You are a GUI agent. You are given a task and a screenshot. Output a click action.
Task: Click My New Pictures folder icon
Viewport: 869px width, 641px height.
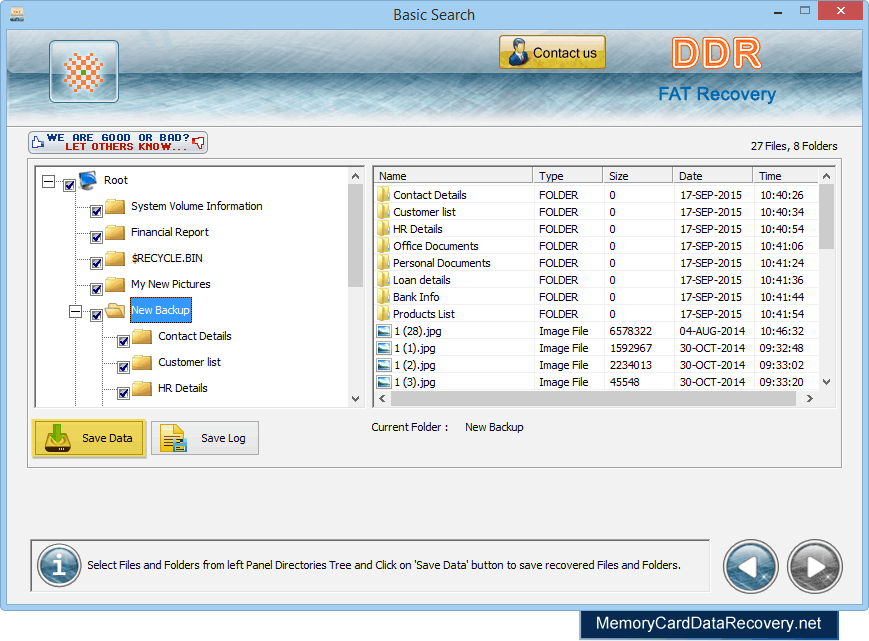click(115, 285)
